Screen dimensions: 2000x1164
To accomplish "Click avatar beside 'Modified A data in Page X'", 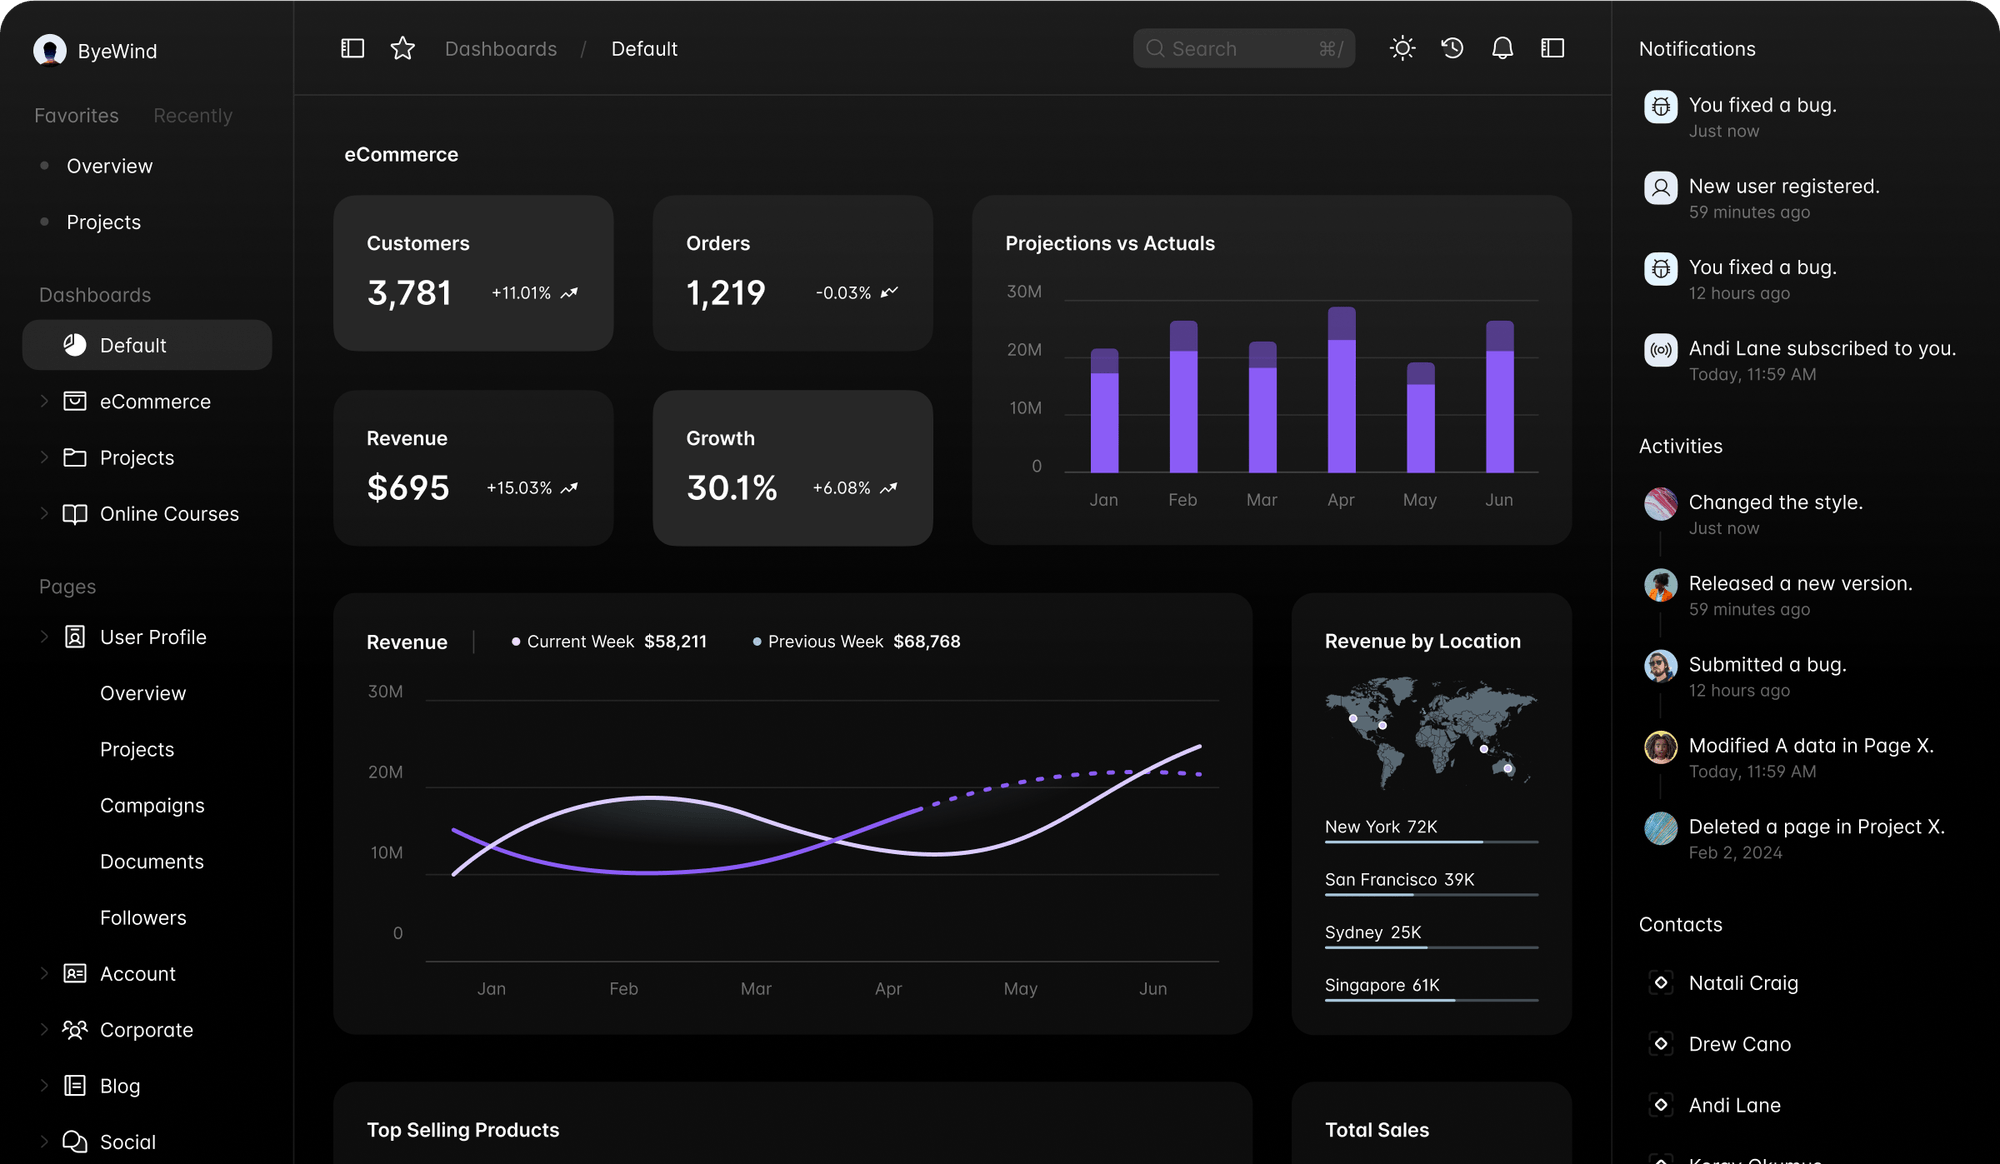I will pyautogui.click(x=1661, y=746).
